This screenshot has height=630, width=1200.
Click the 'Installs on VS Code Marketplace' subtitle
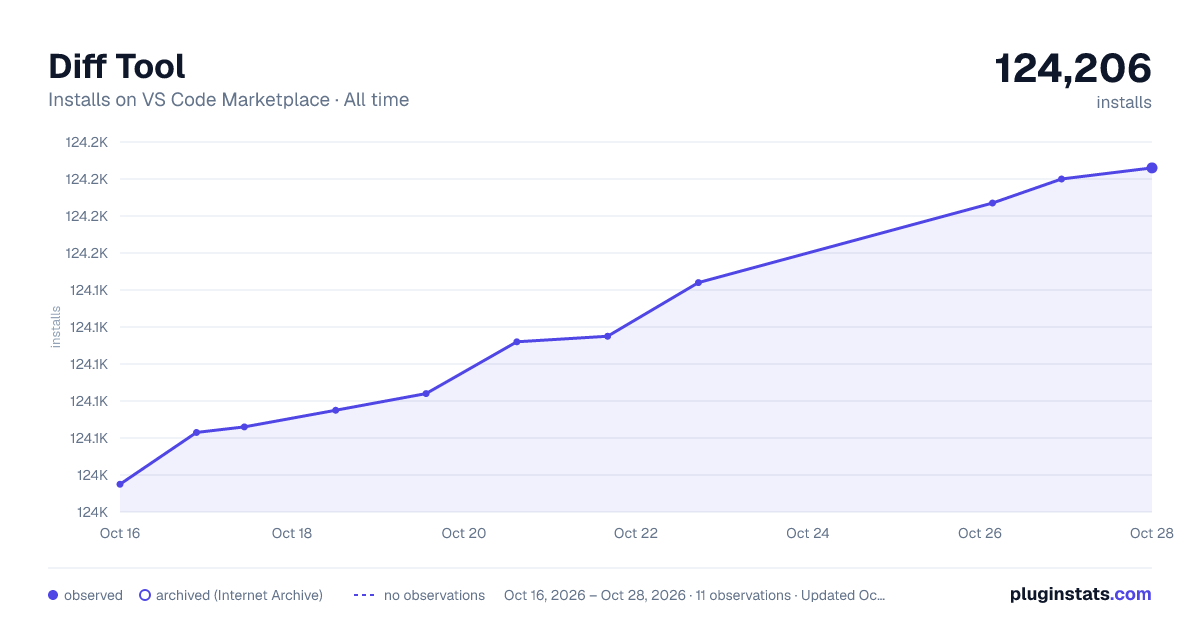coord(189,100)
